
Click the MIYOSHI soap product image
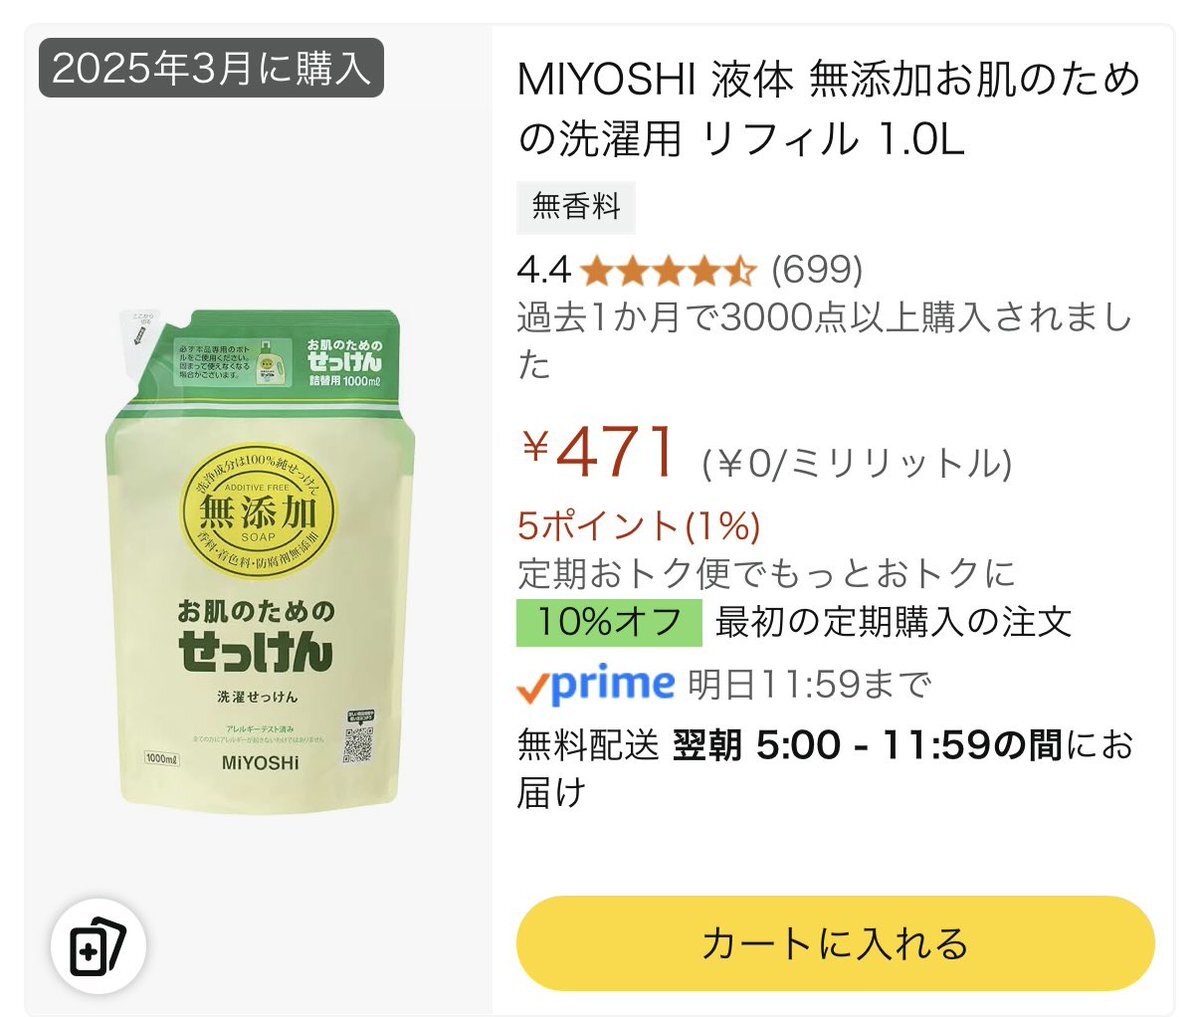point(259,560)
